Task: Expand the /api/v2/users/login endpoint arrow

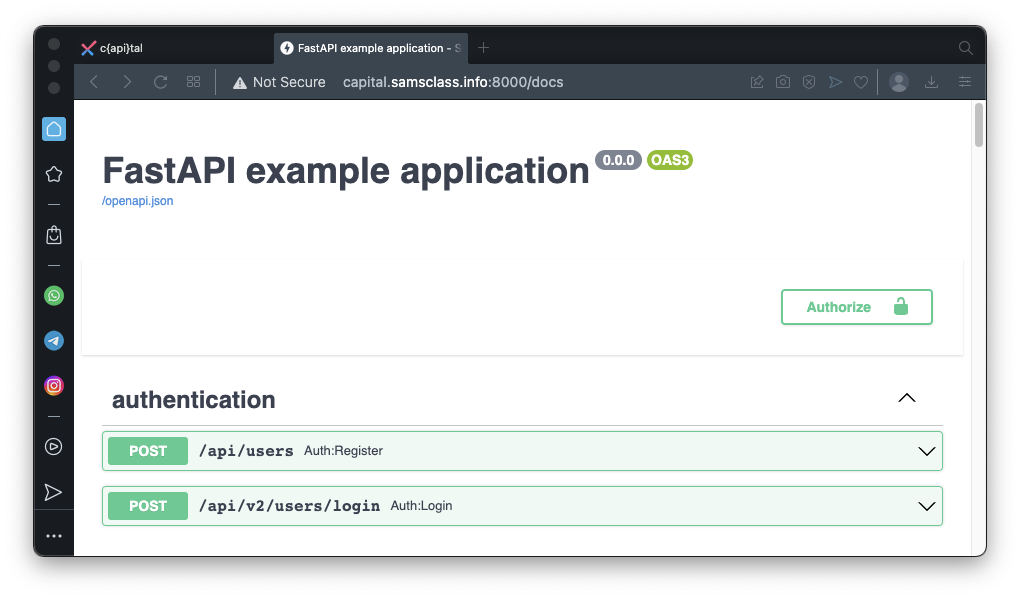Action: (x=926, y=506)
